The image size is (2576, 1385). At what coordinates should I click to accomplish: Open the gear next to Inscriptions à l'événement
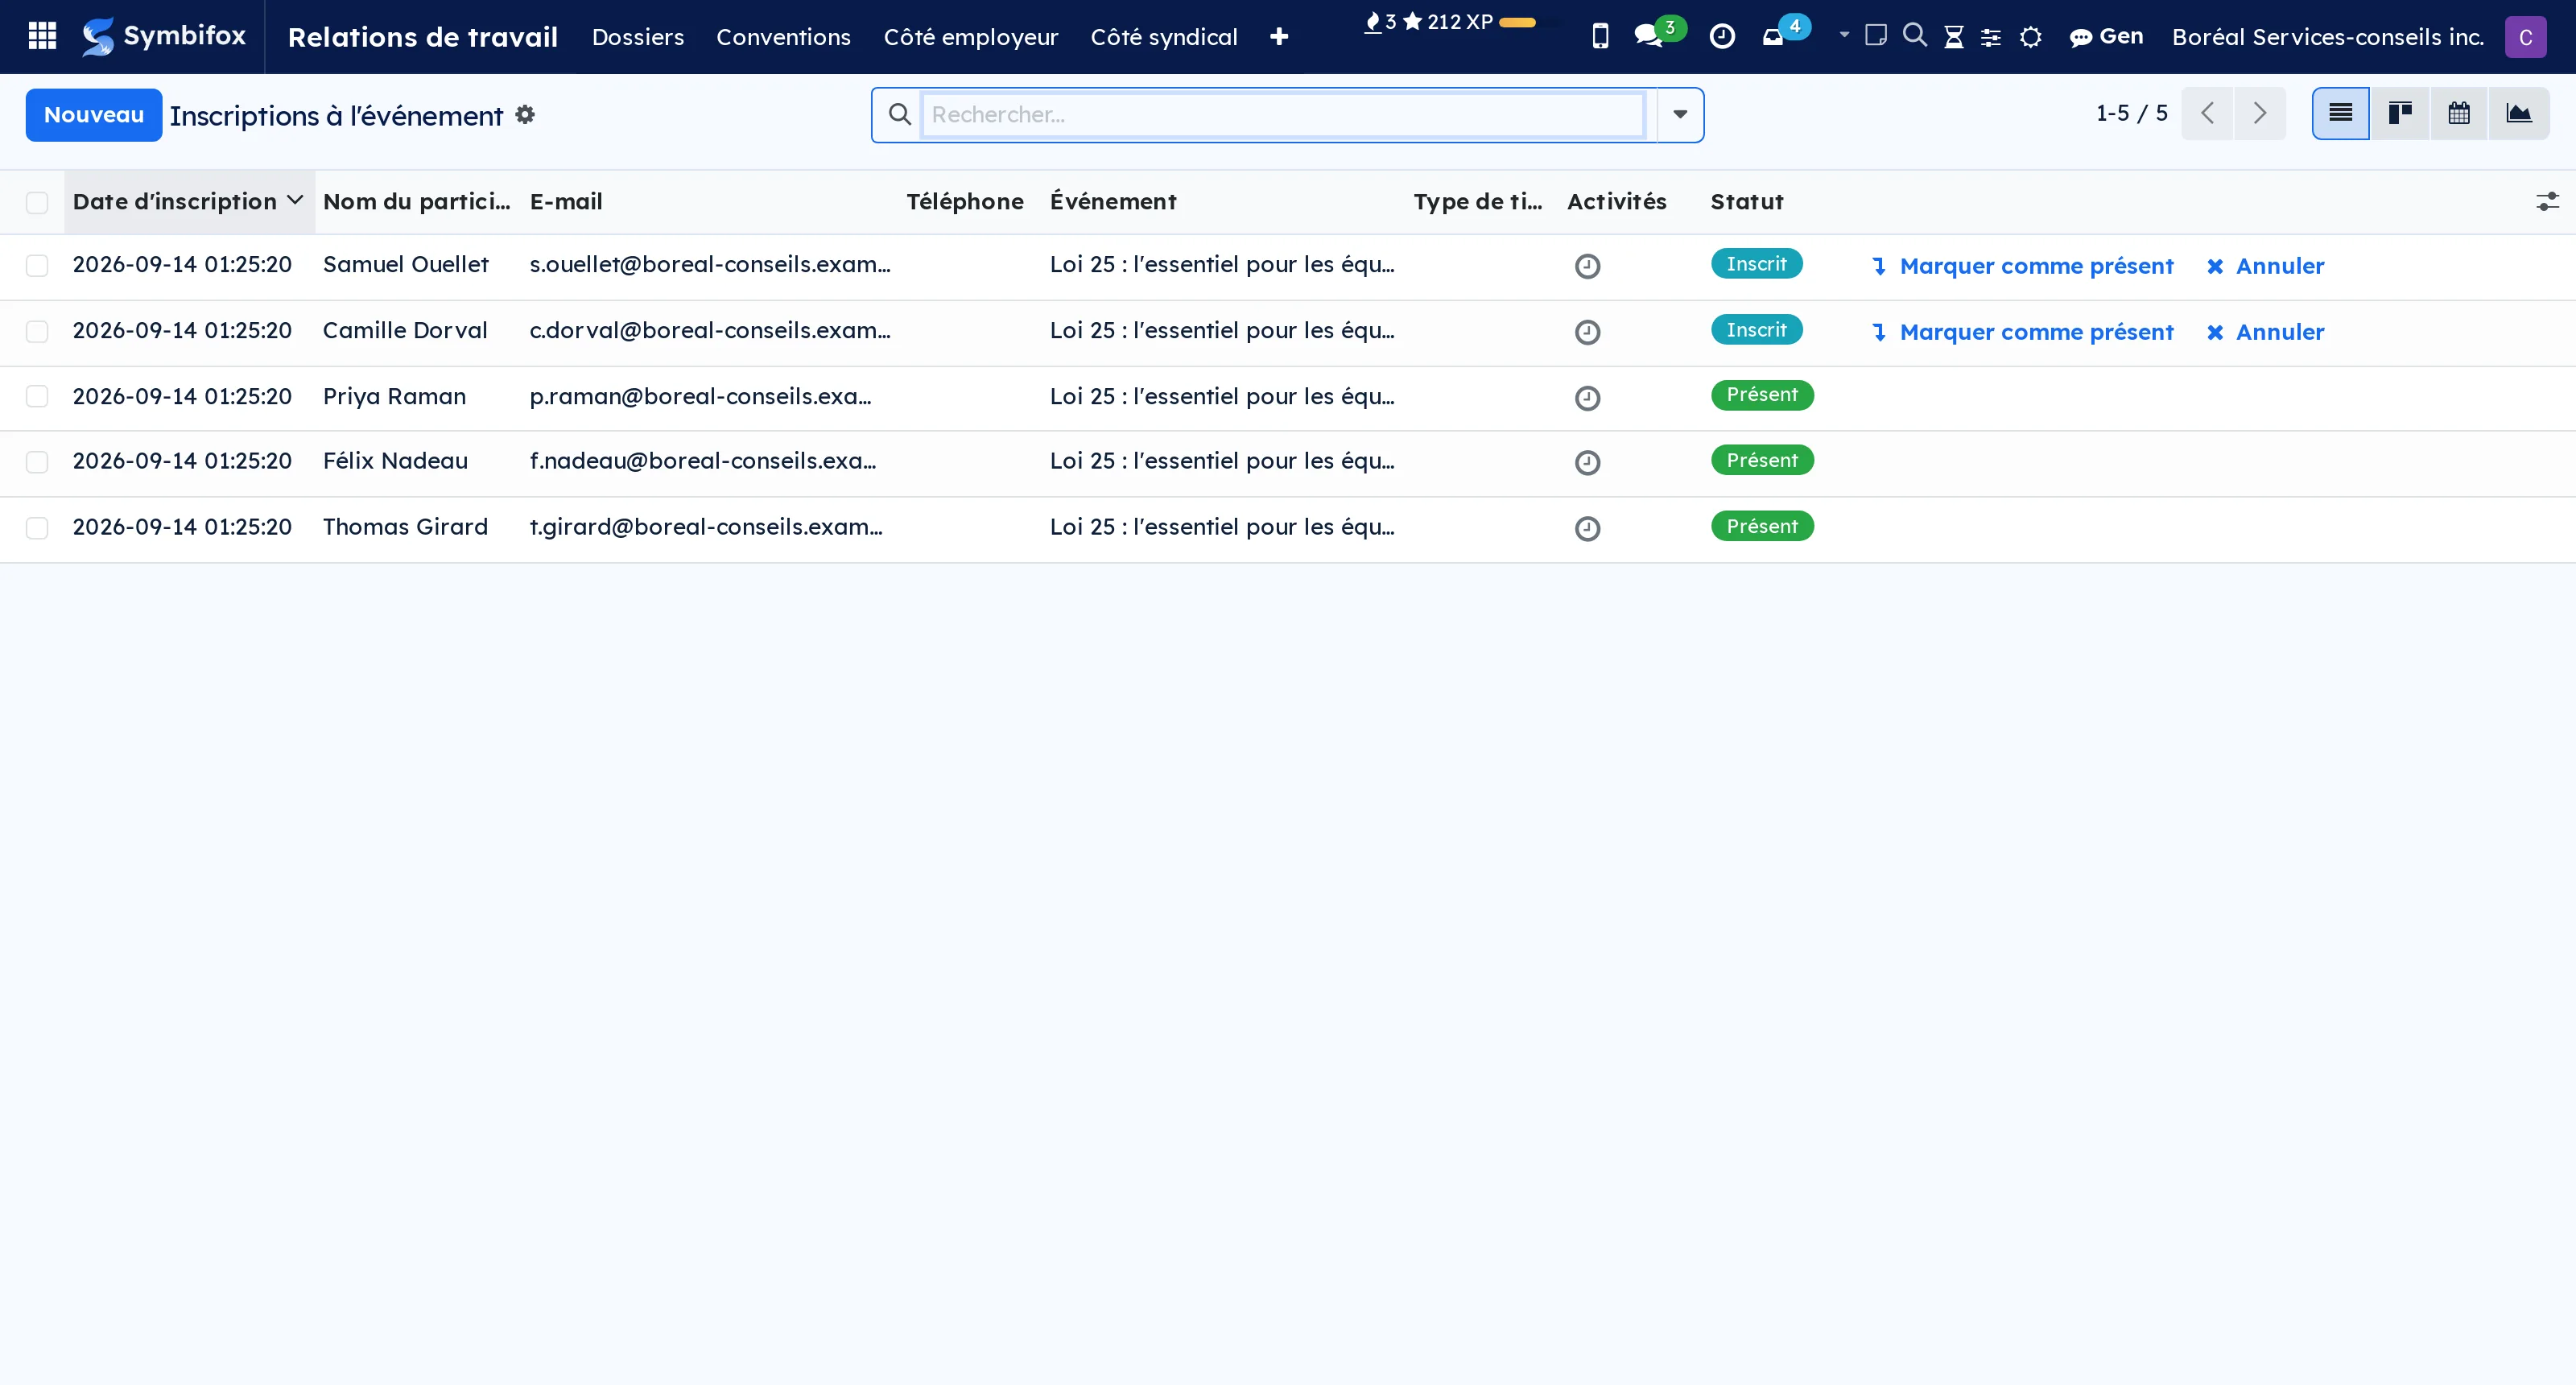(525, 115)
